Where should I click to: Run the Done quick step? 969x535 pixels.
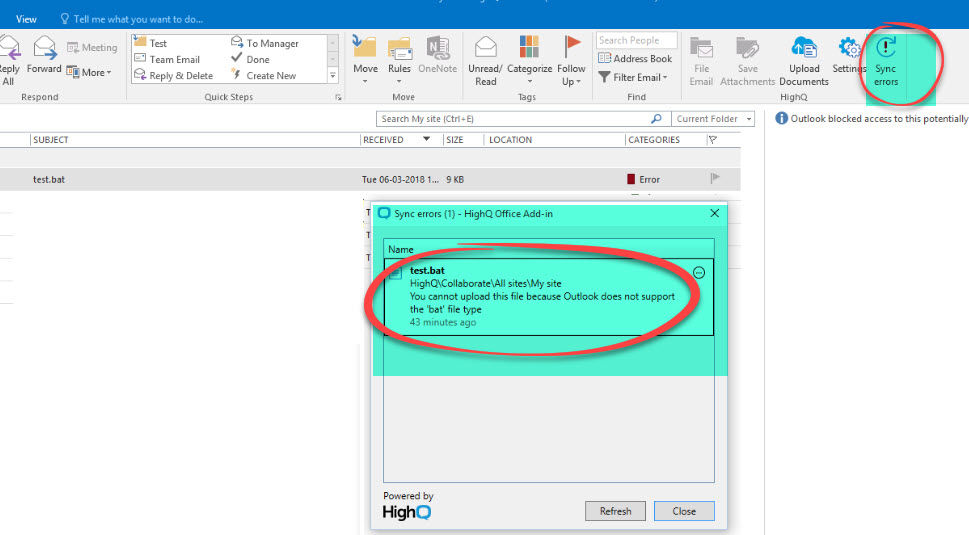[250, 59]
